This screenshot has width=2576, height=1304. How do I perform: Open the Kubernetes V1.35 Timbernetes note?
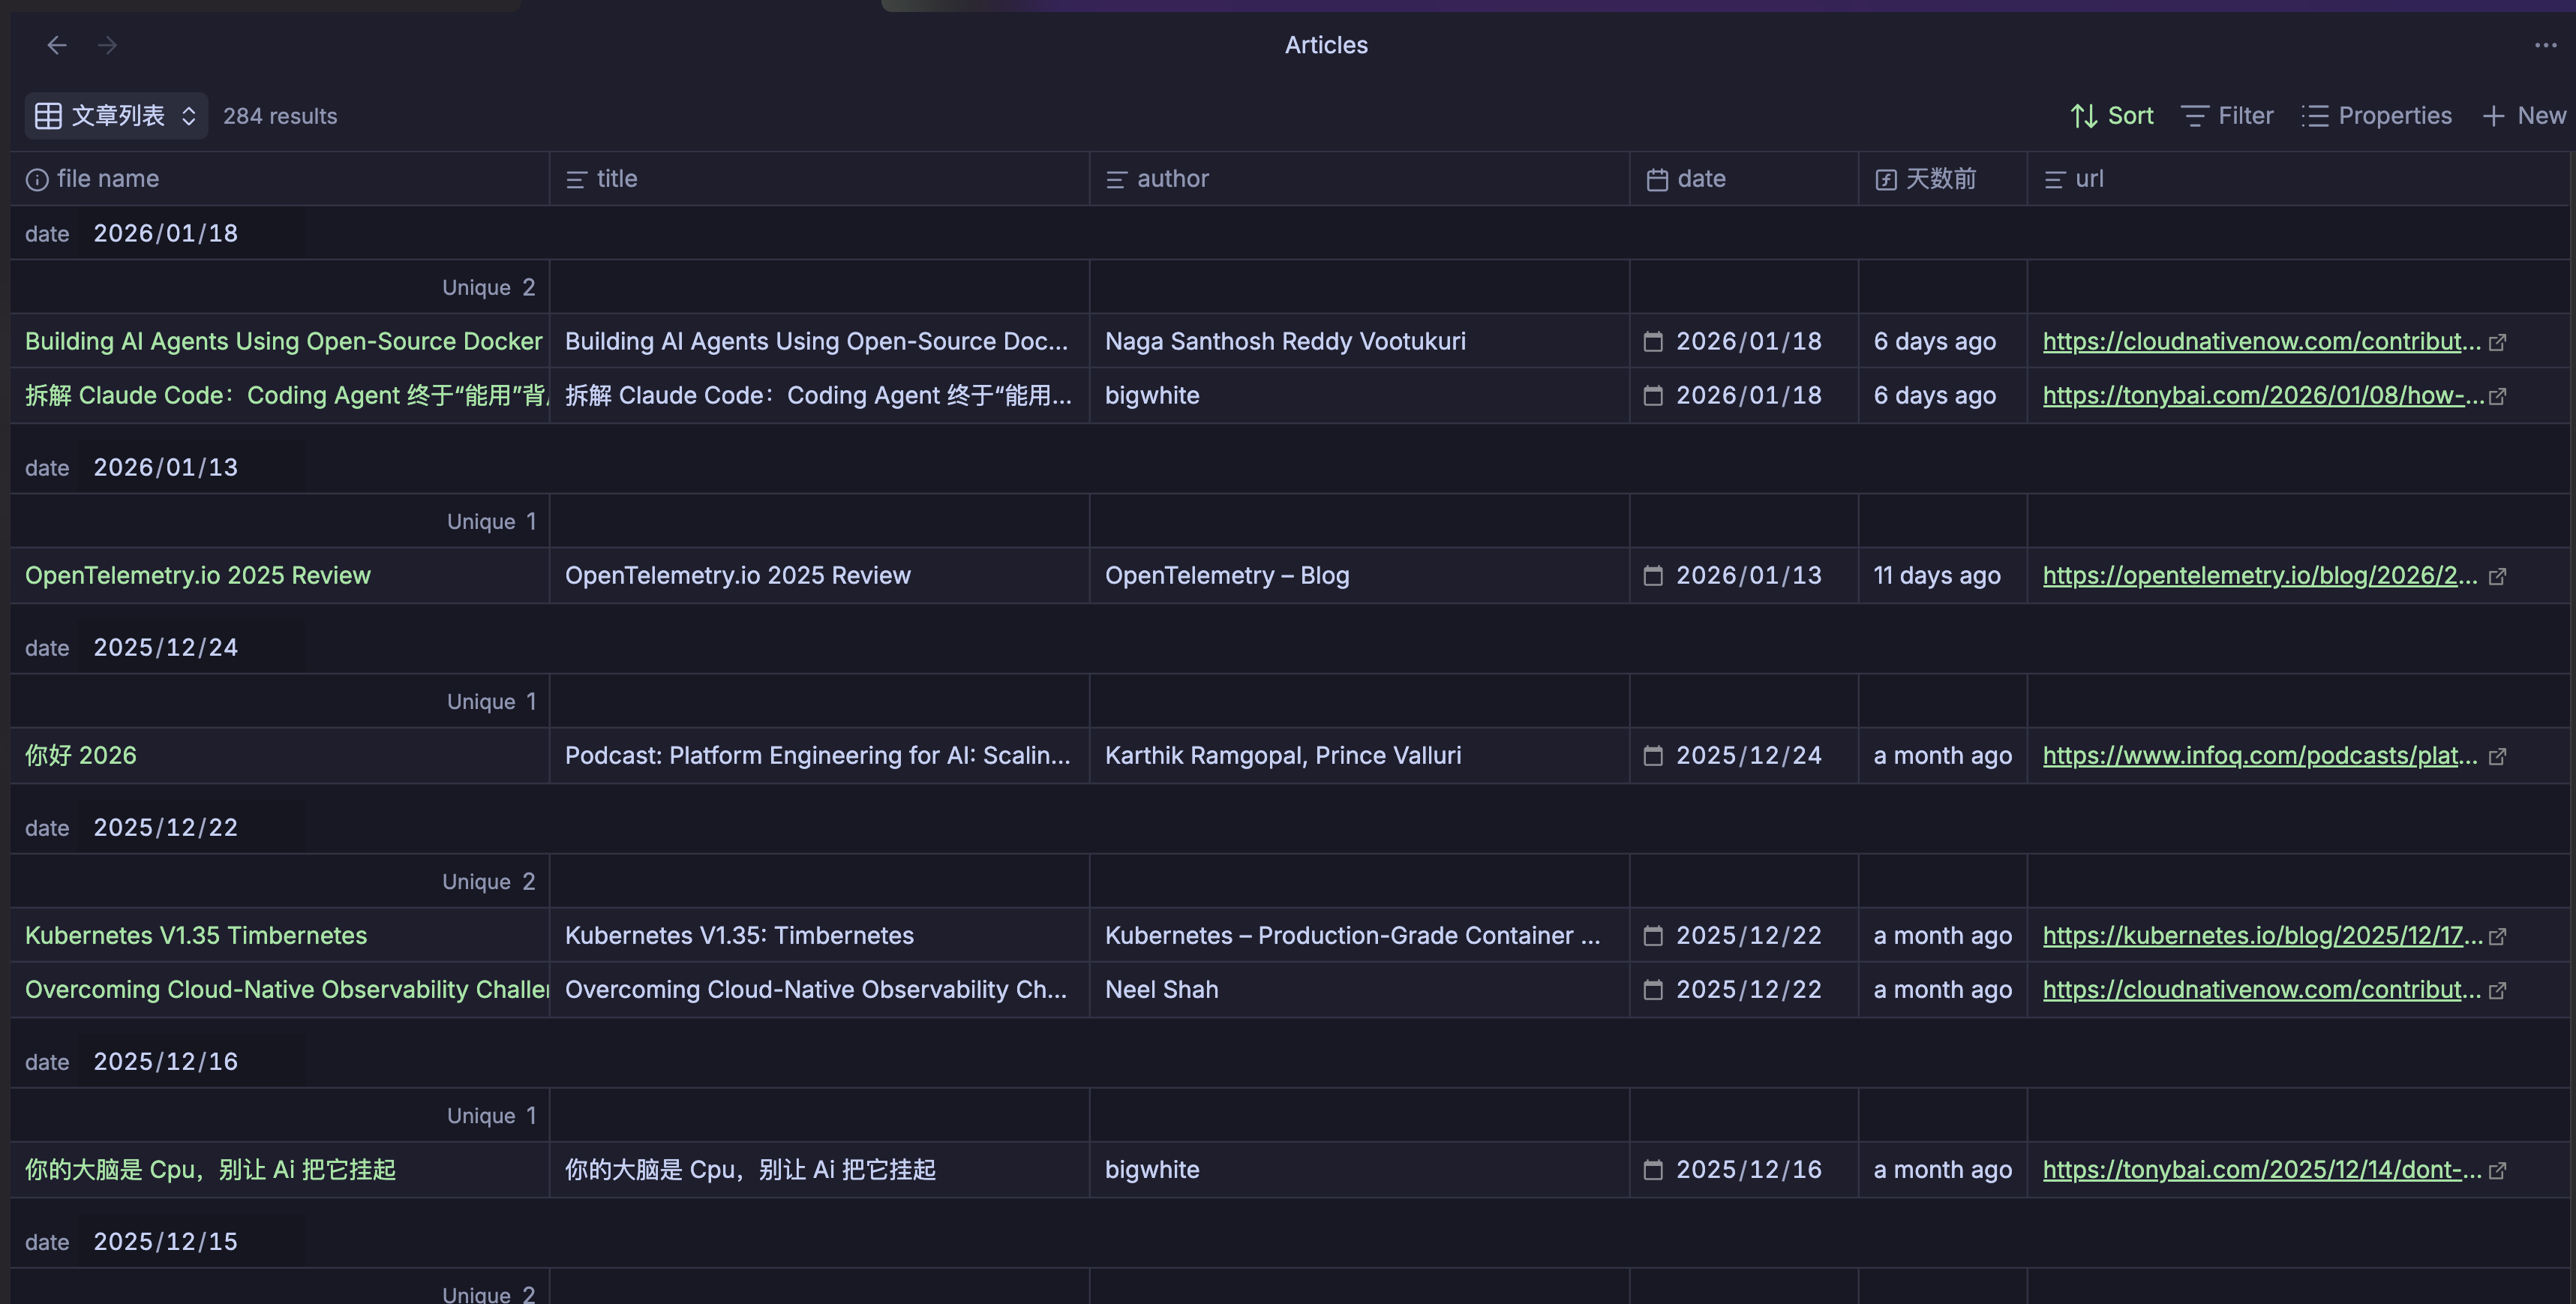(196, 936)
